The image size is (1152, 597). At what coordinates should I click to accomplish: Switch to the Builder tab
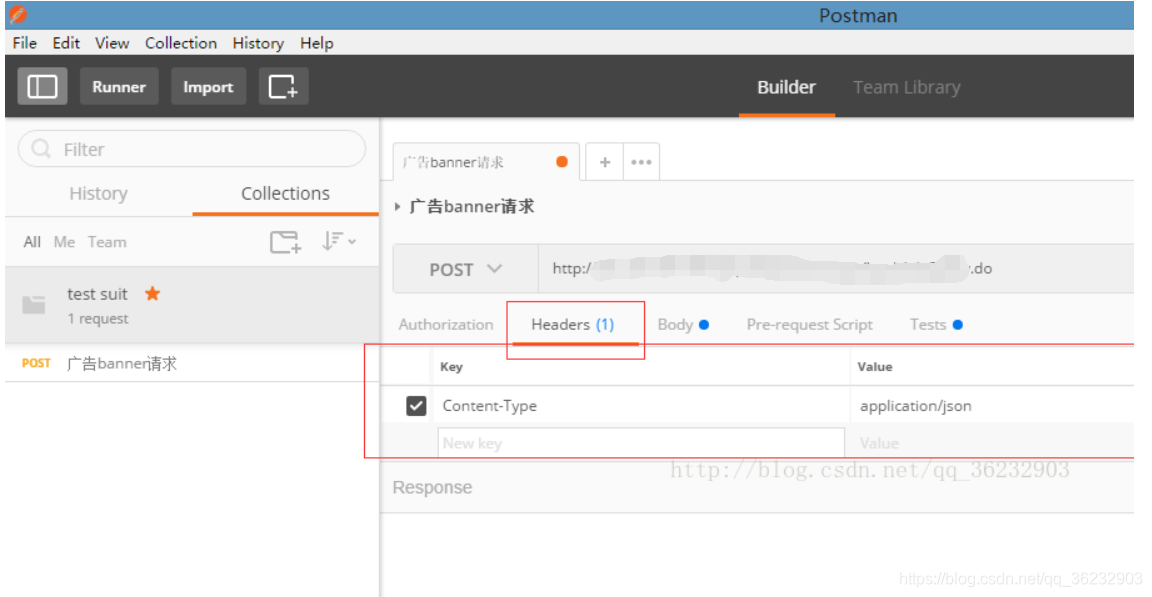coord(786,87)
